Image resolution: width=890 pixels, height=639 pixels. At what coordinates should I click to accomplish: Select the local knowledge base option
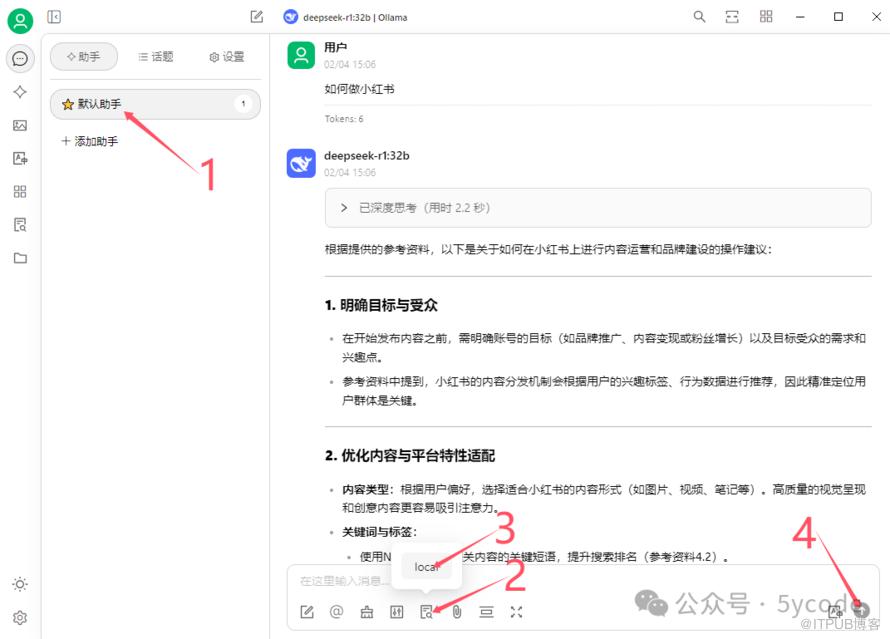[427, 566]
